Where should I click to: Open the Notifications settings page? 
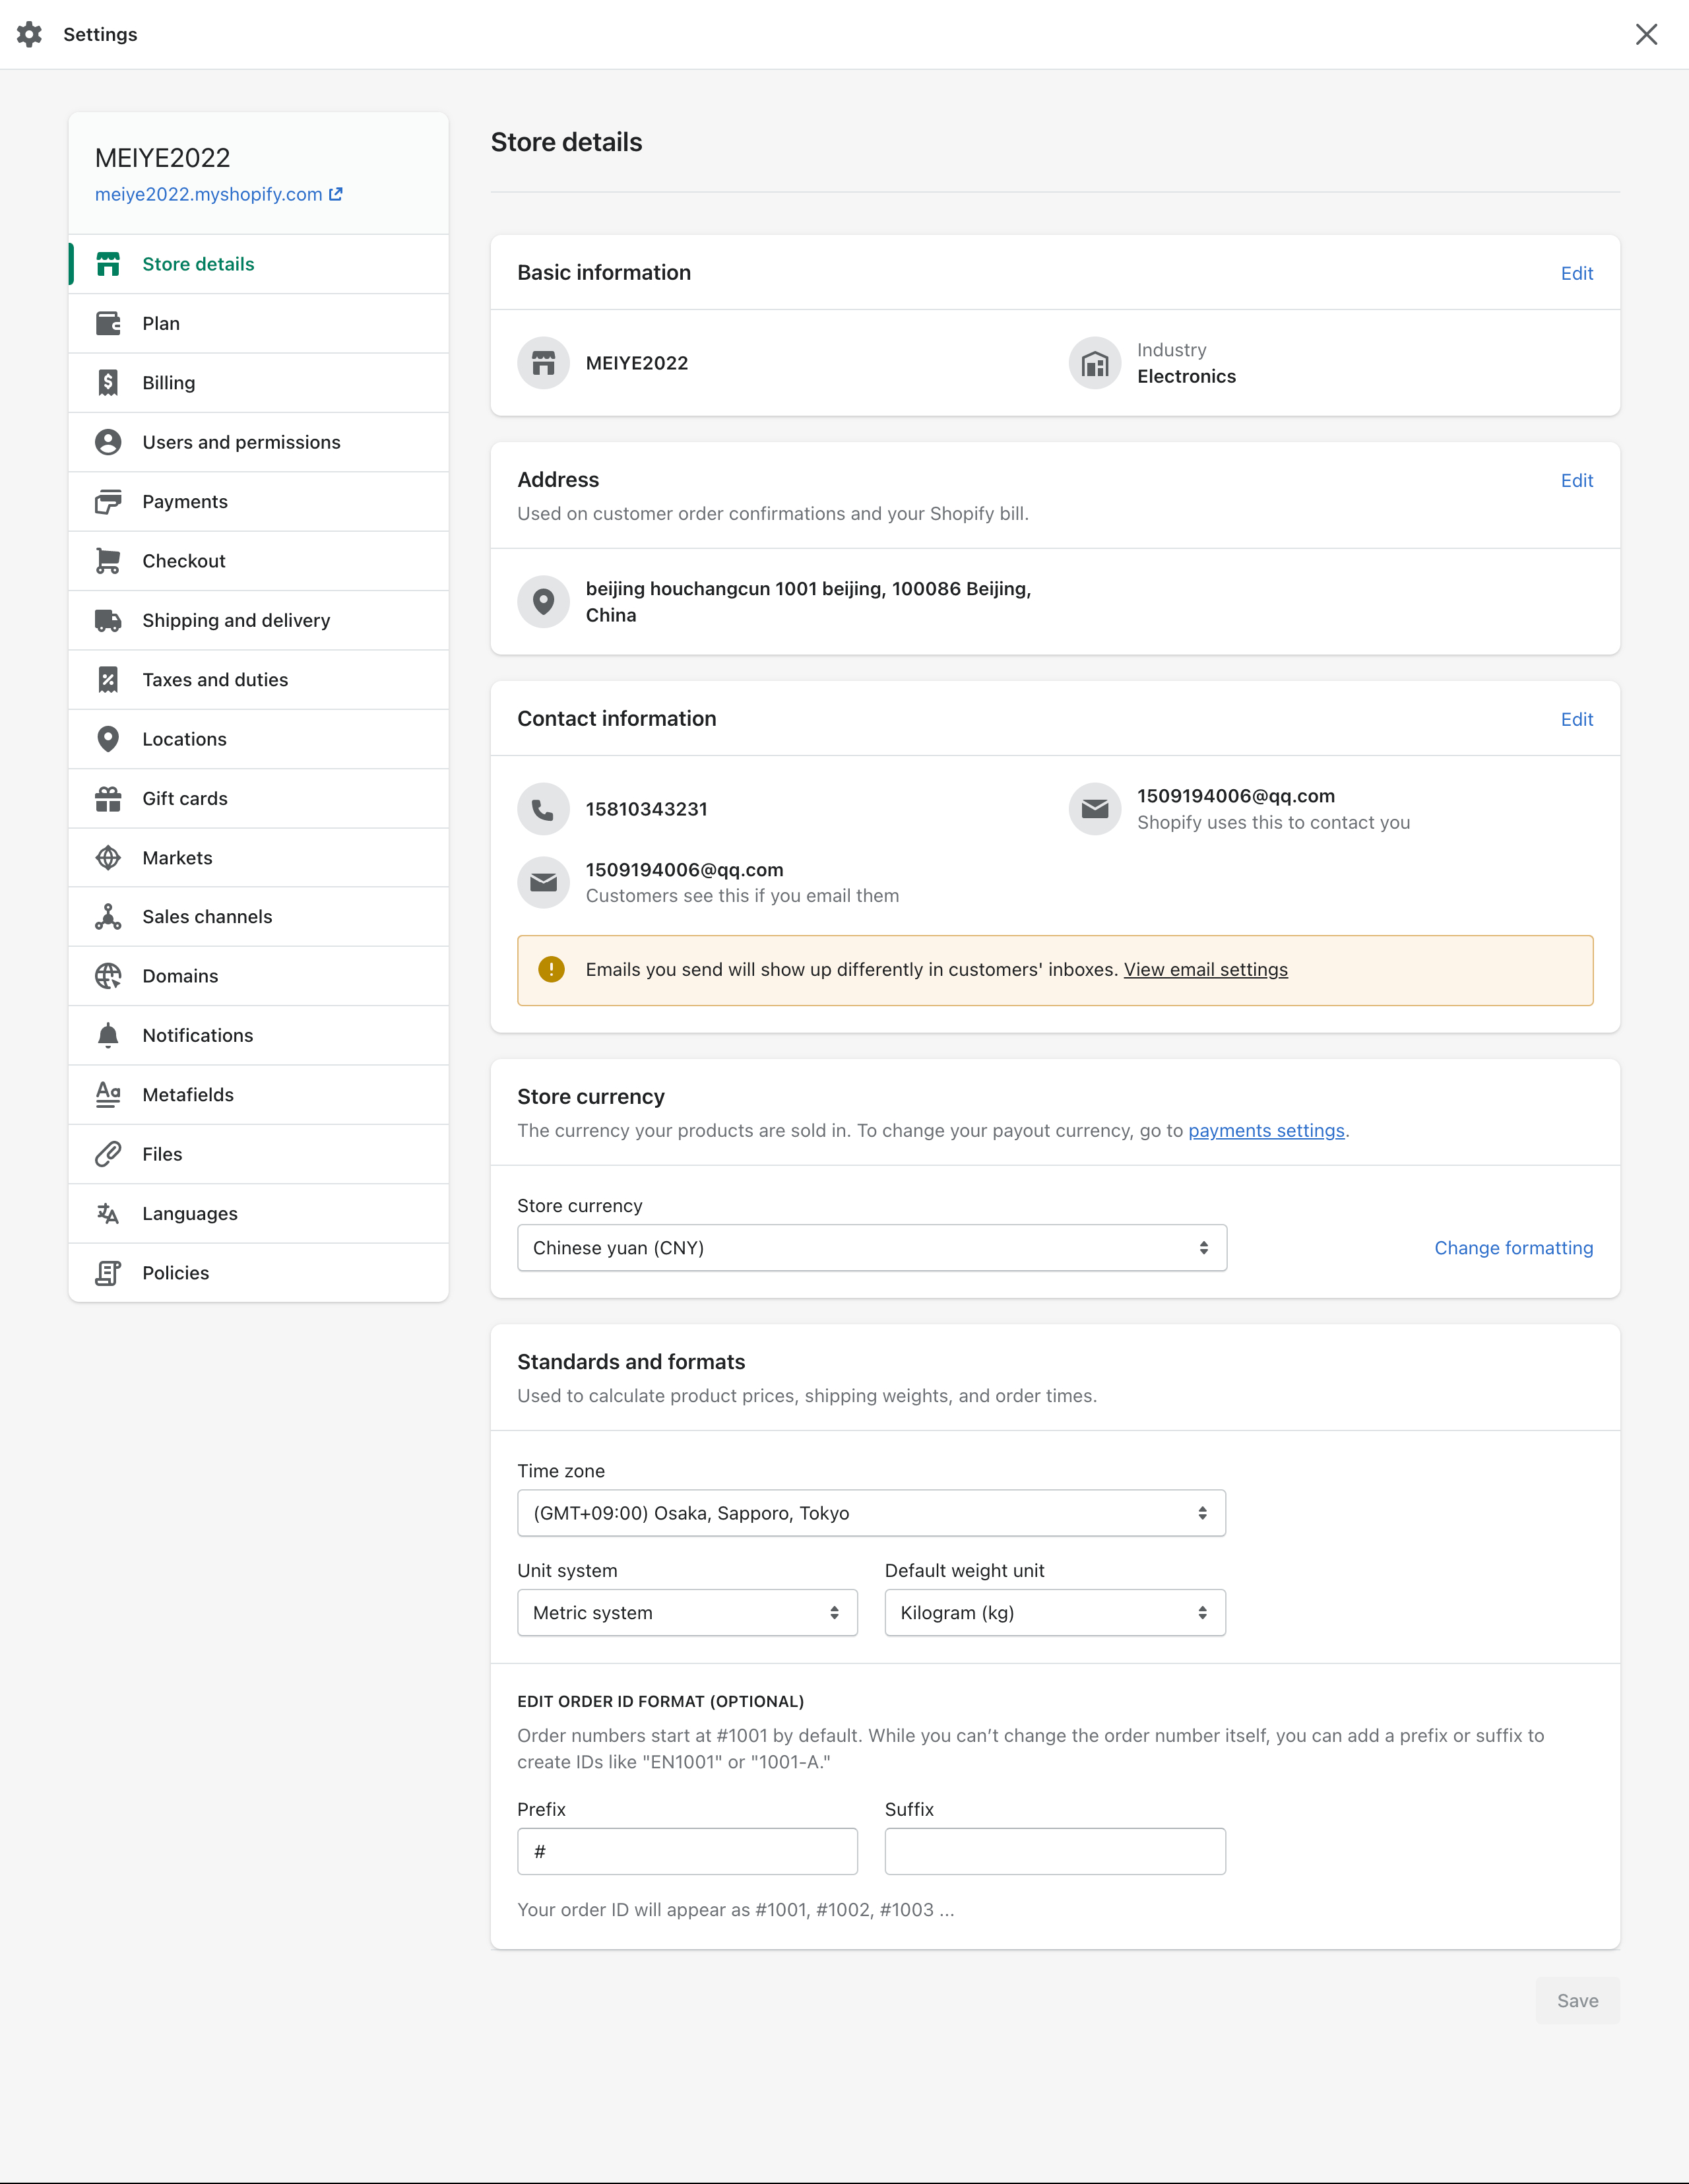258,1035
